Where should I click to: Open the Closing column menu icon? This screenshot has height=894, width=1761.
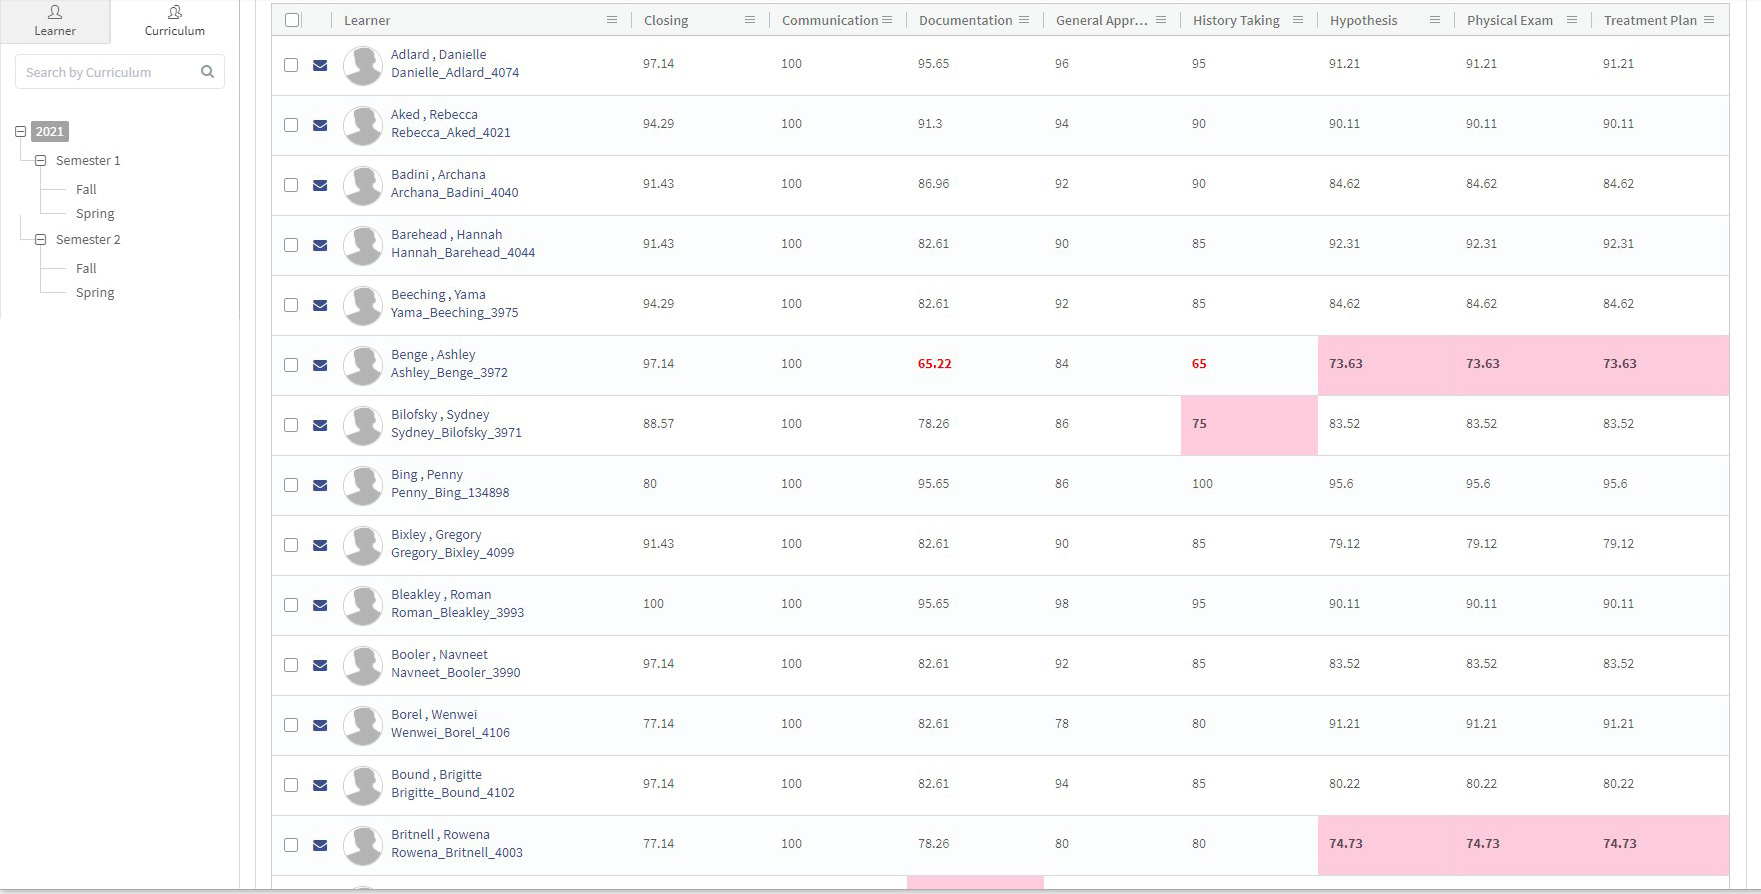749,20
